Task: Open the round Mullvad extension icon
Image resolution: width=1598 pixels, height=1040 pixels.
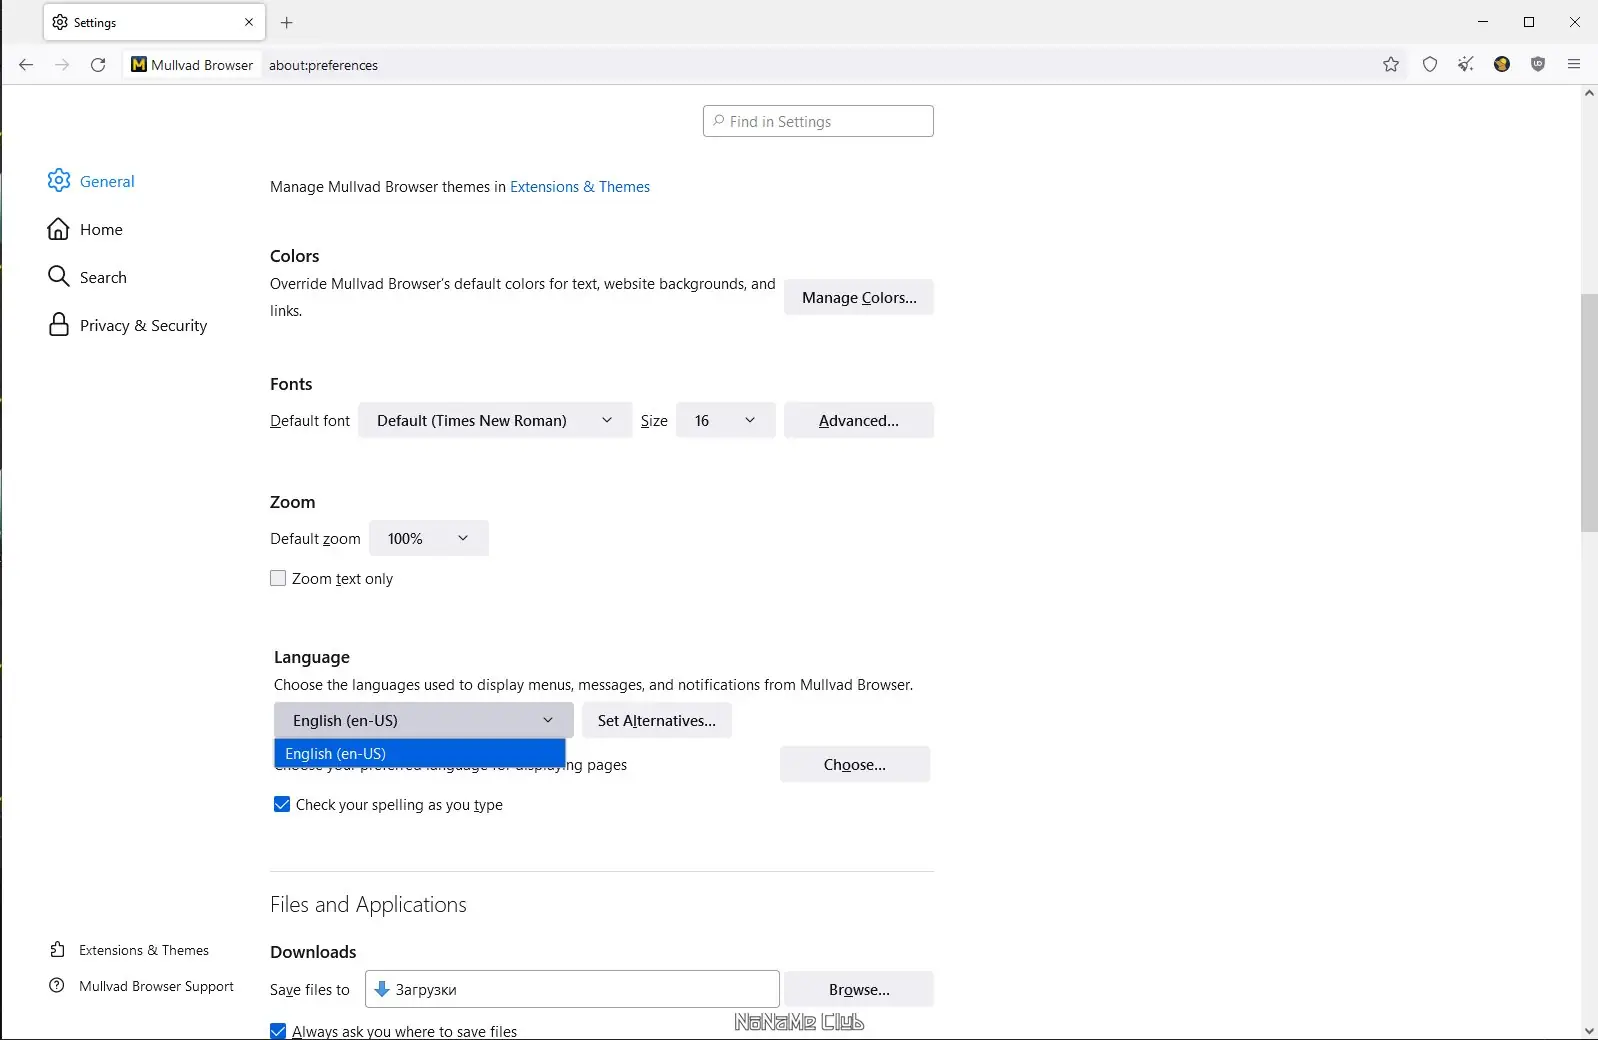Action: (1502, 65)
